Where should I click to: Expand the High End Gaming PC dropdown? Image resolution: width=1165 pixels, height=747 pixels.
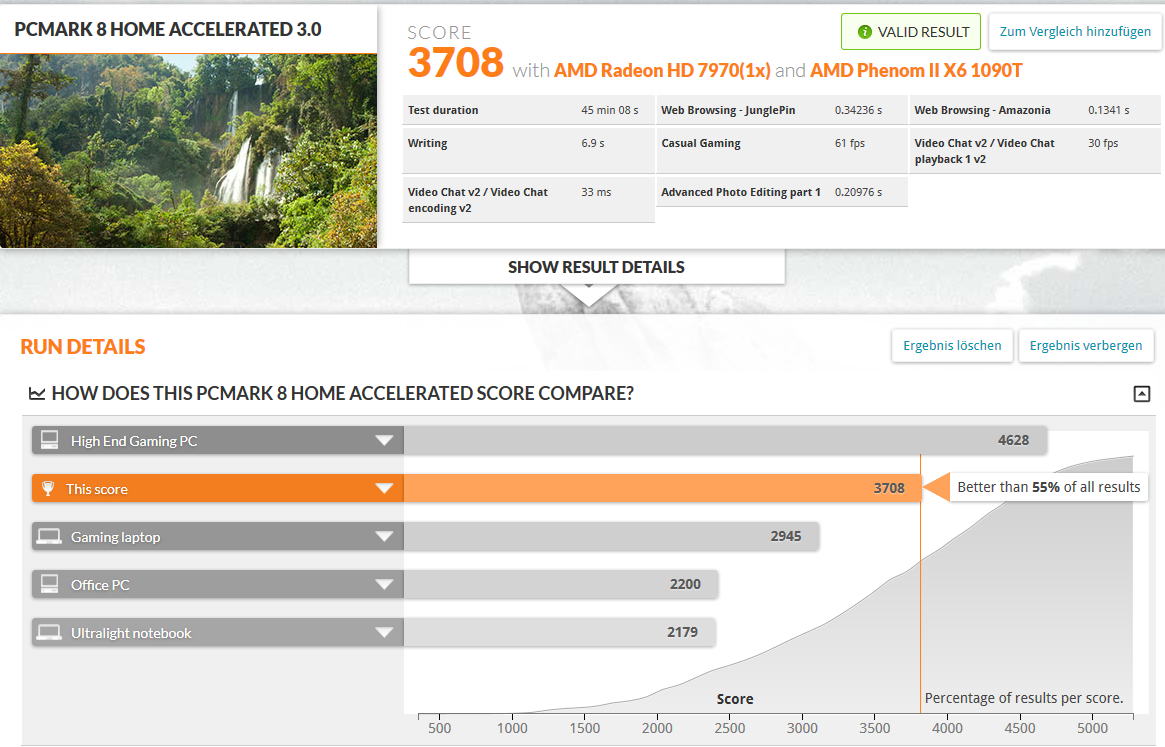click(x=384, y=440)
